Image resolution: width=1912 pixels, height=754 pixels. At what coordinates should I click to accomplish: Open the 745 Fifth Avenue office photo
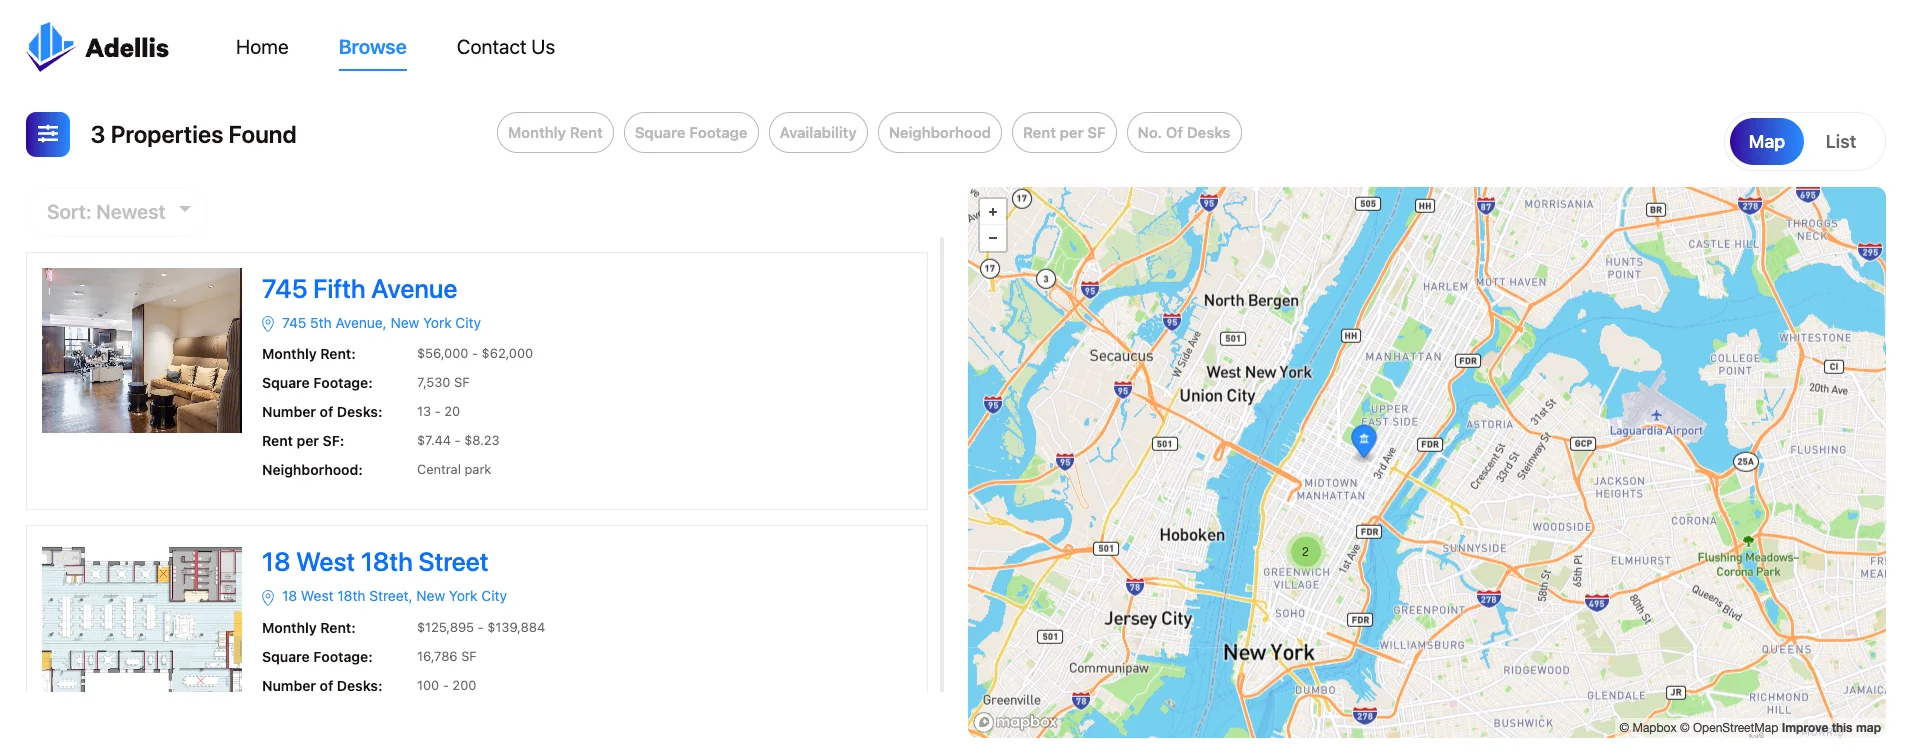(142, 350)
